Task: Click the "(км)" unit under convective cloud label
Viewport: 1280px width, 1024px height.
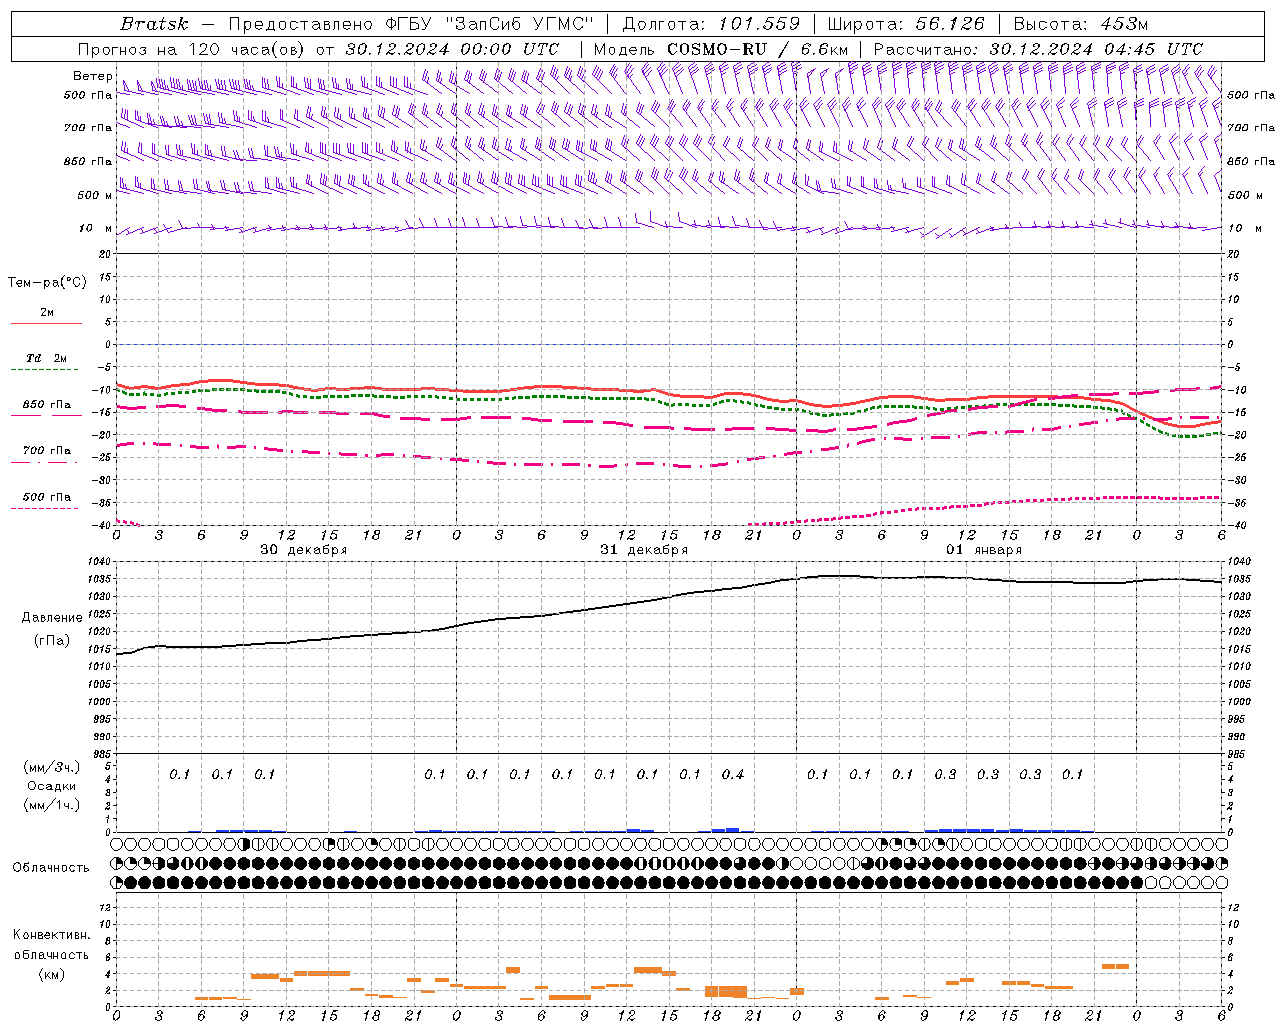Action: (51, 974)
